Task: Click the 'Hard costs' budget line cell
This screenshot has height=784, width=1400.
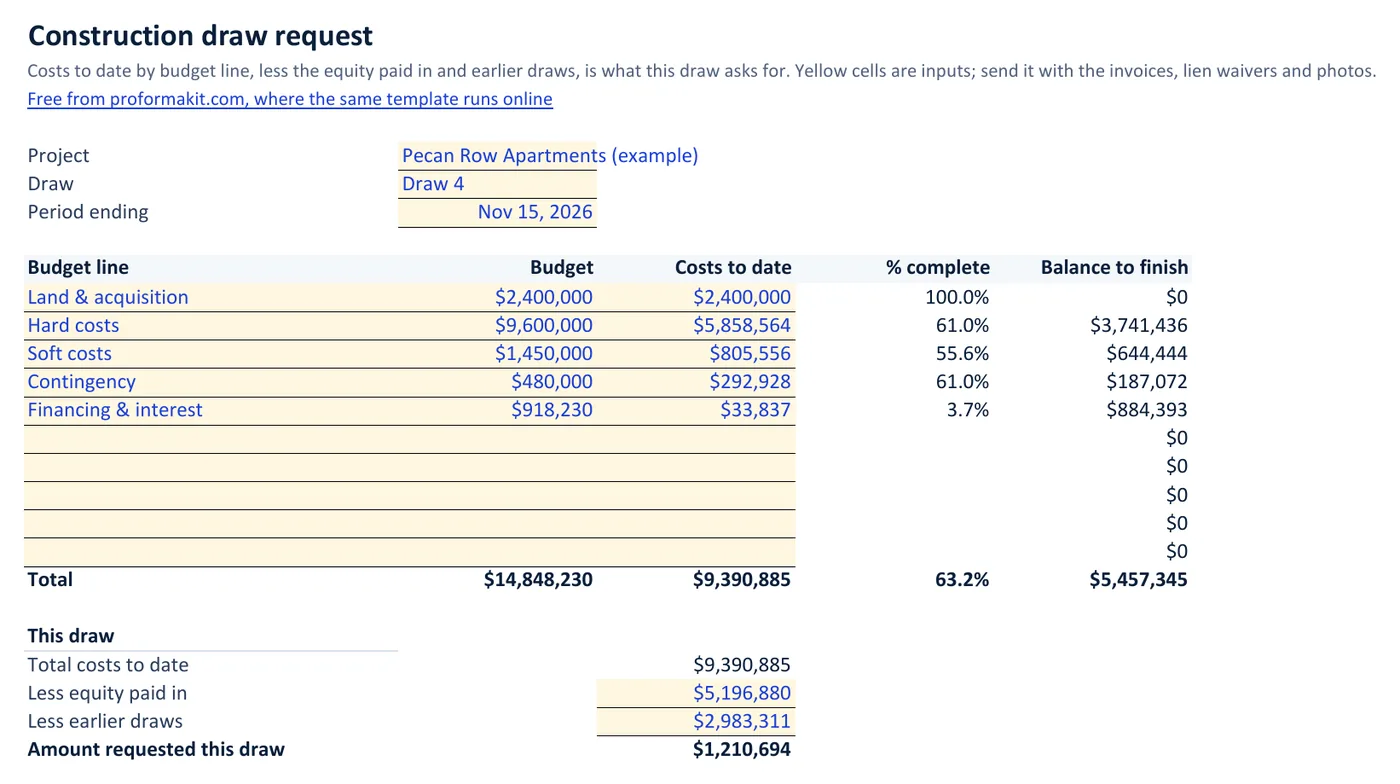Action: point(211,325)
